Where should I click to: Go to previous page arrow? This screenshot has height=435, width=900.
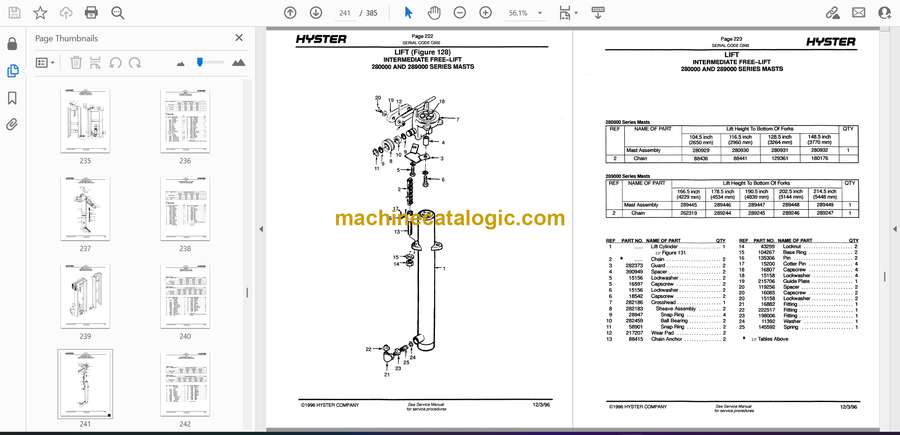point(290,13)
